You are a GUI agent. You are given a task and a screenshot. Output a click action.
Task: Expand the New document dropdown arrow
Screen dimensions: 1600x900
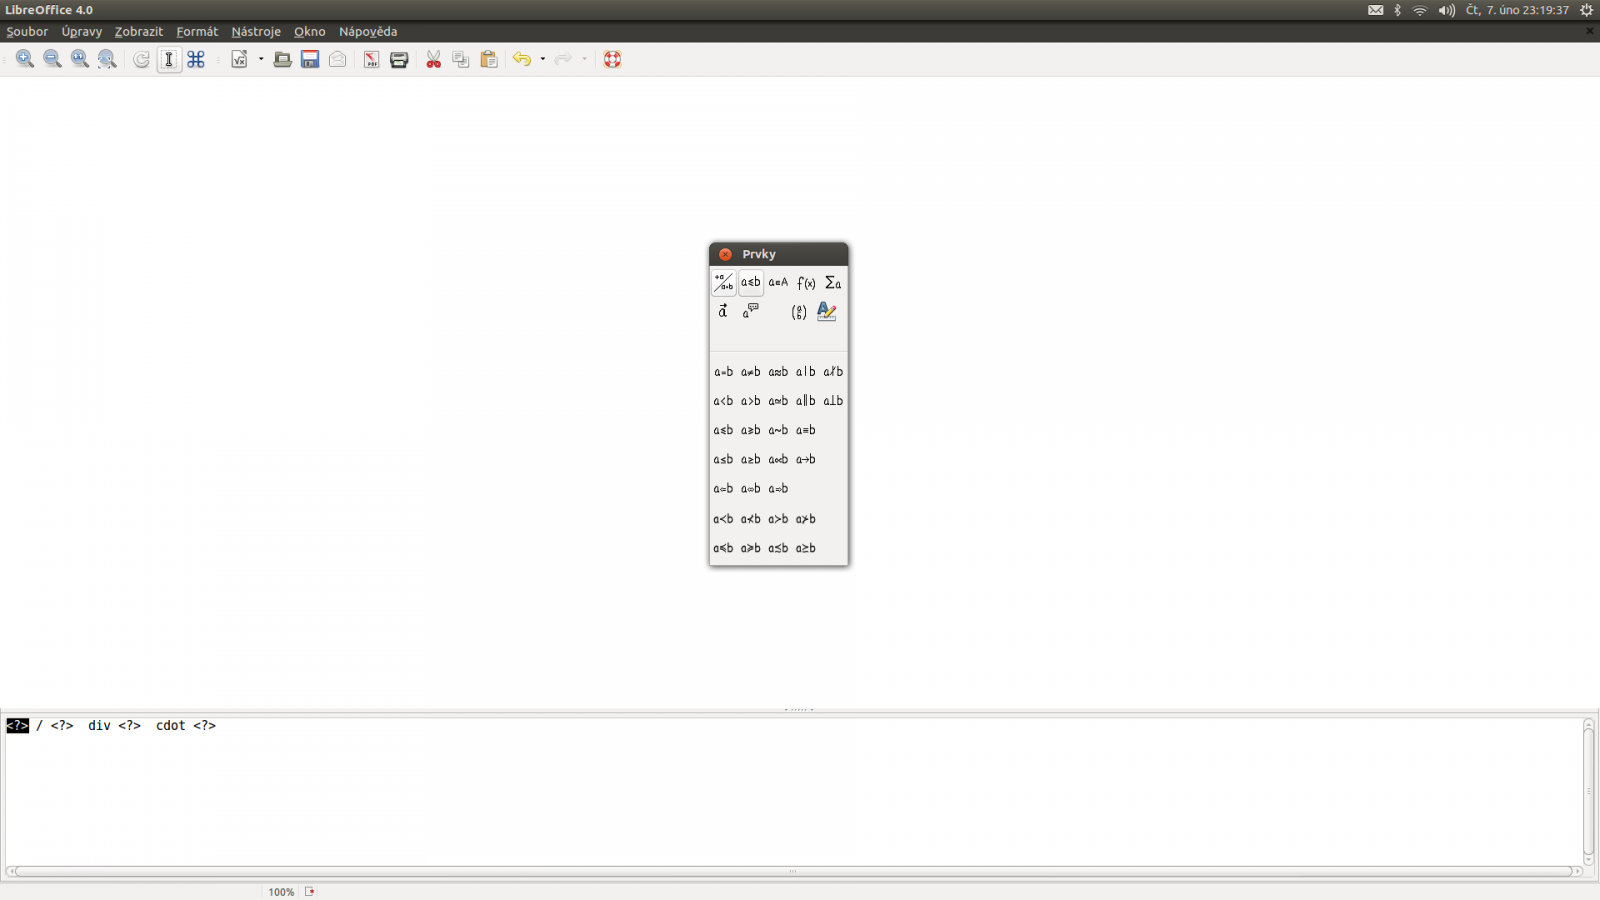pyautogui.click(x=261, y=59)
